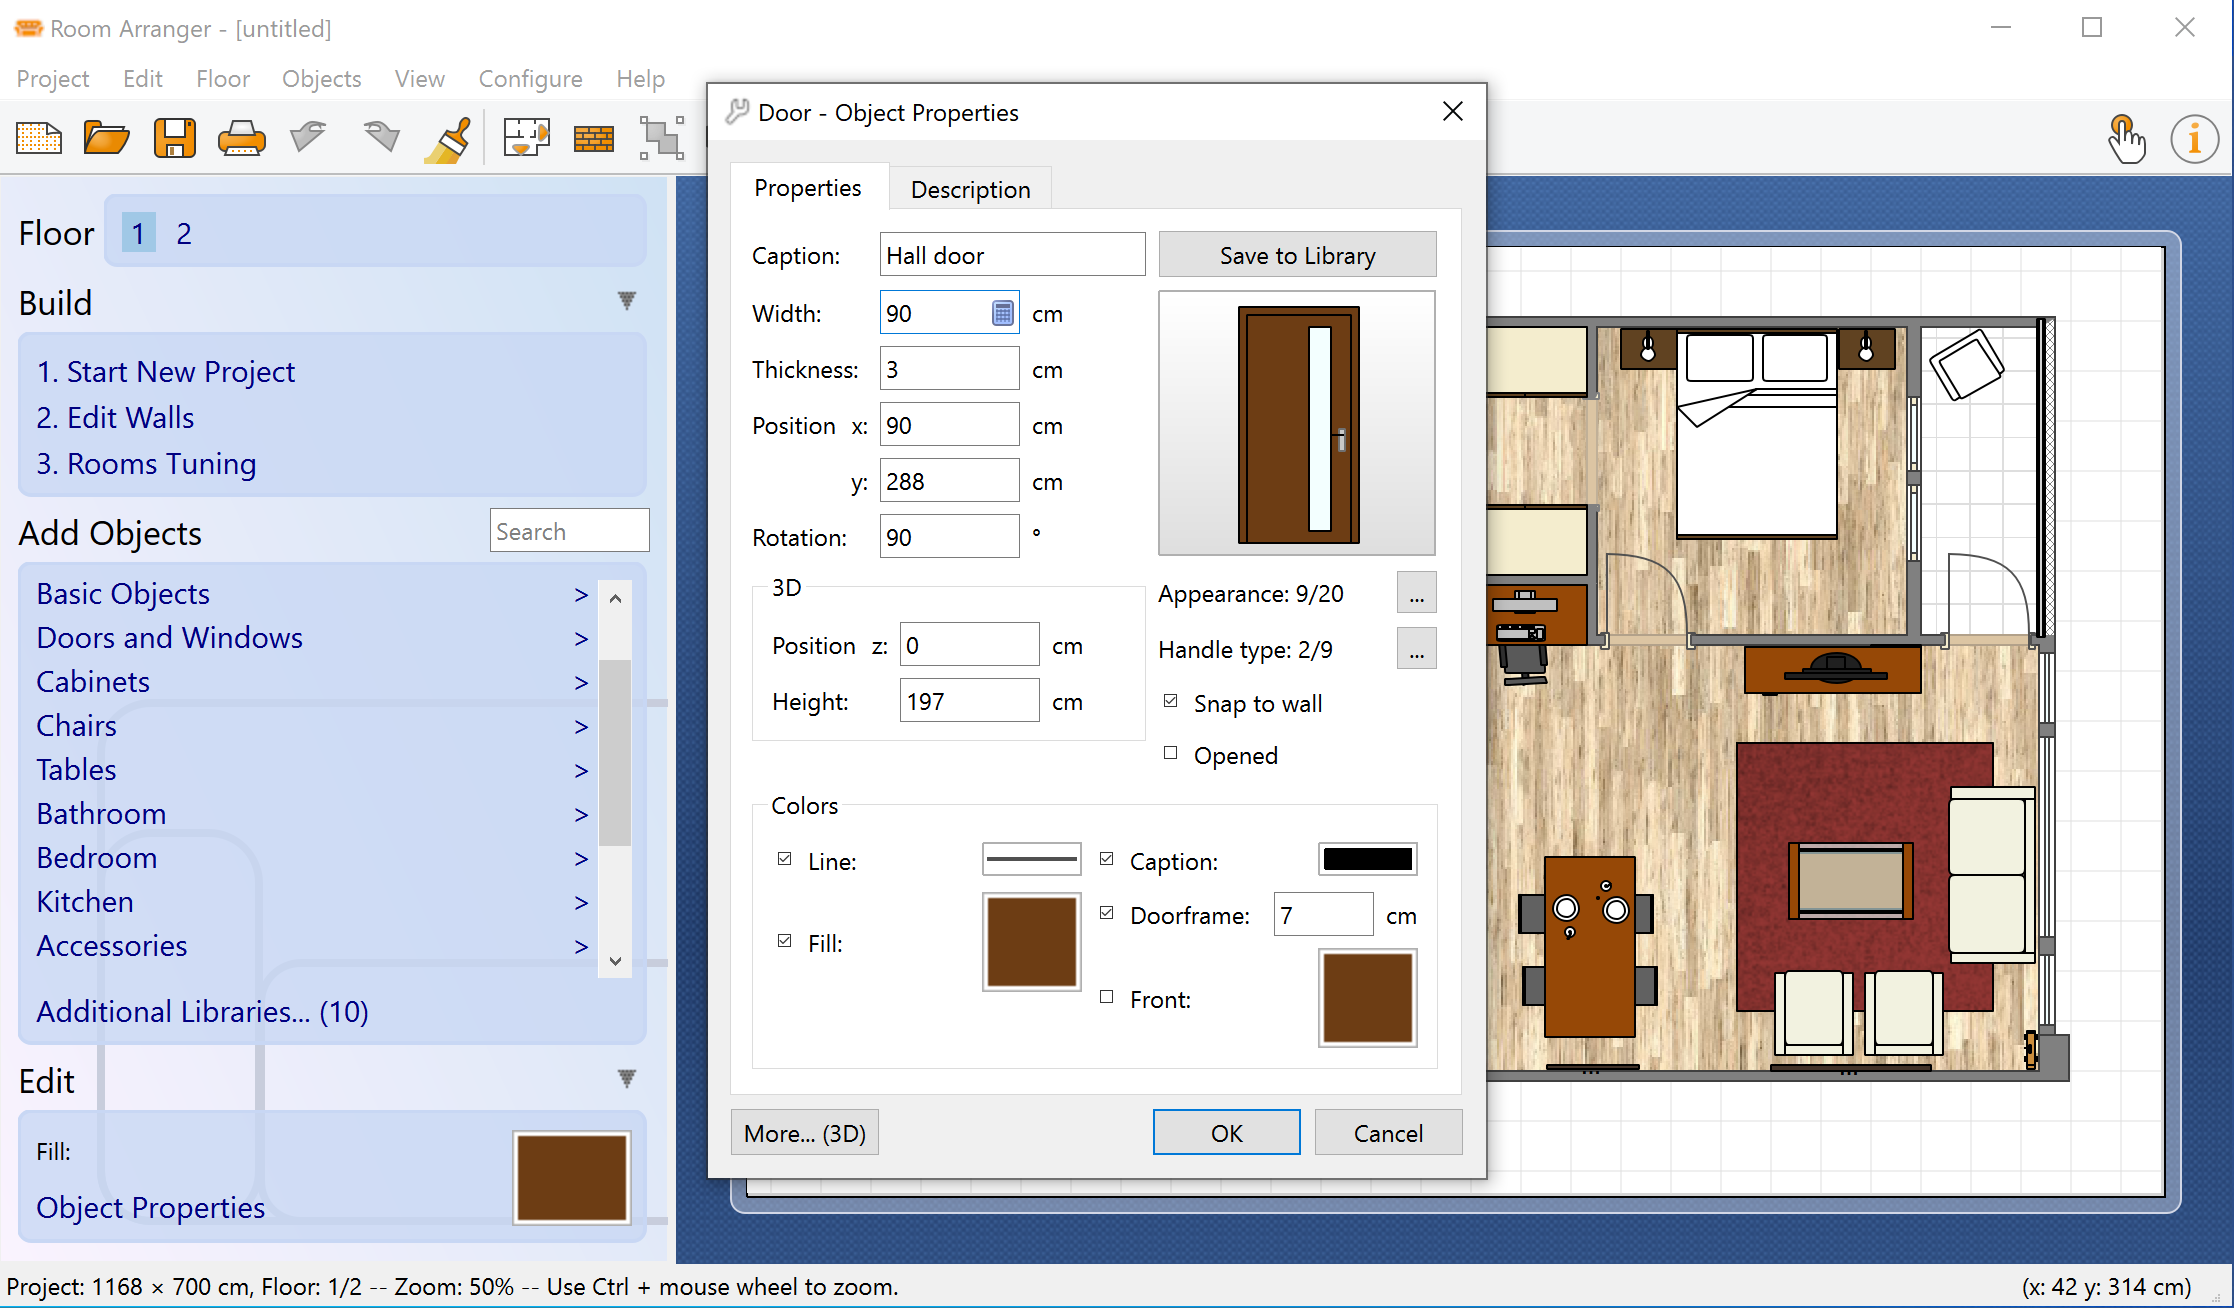
Task: Create a new project using the toolbar icon
Action: tap(38, 137)
